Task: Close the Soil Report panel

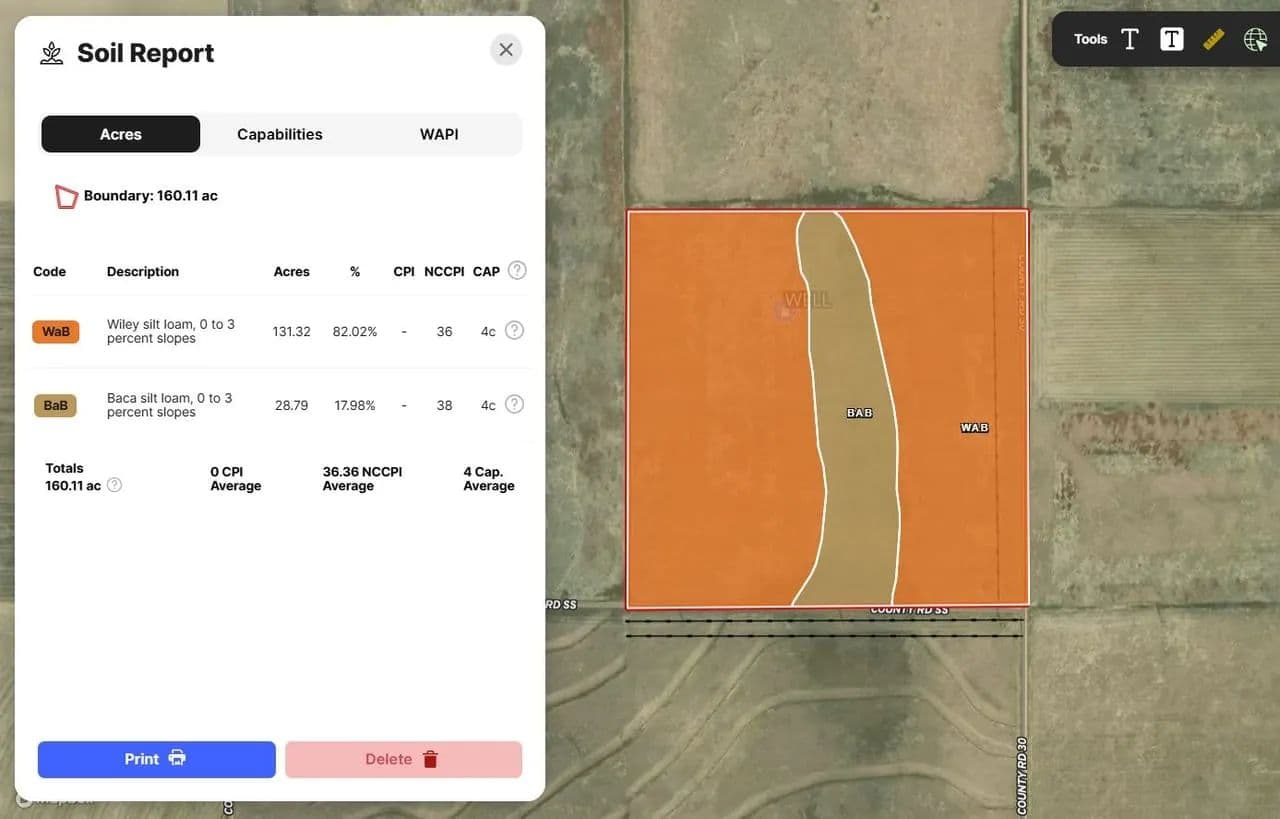Action: pos(506,50)
